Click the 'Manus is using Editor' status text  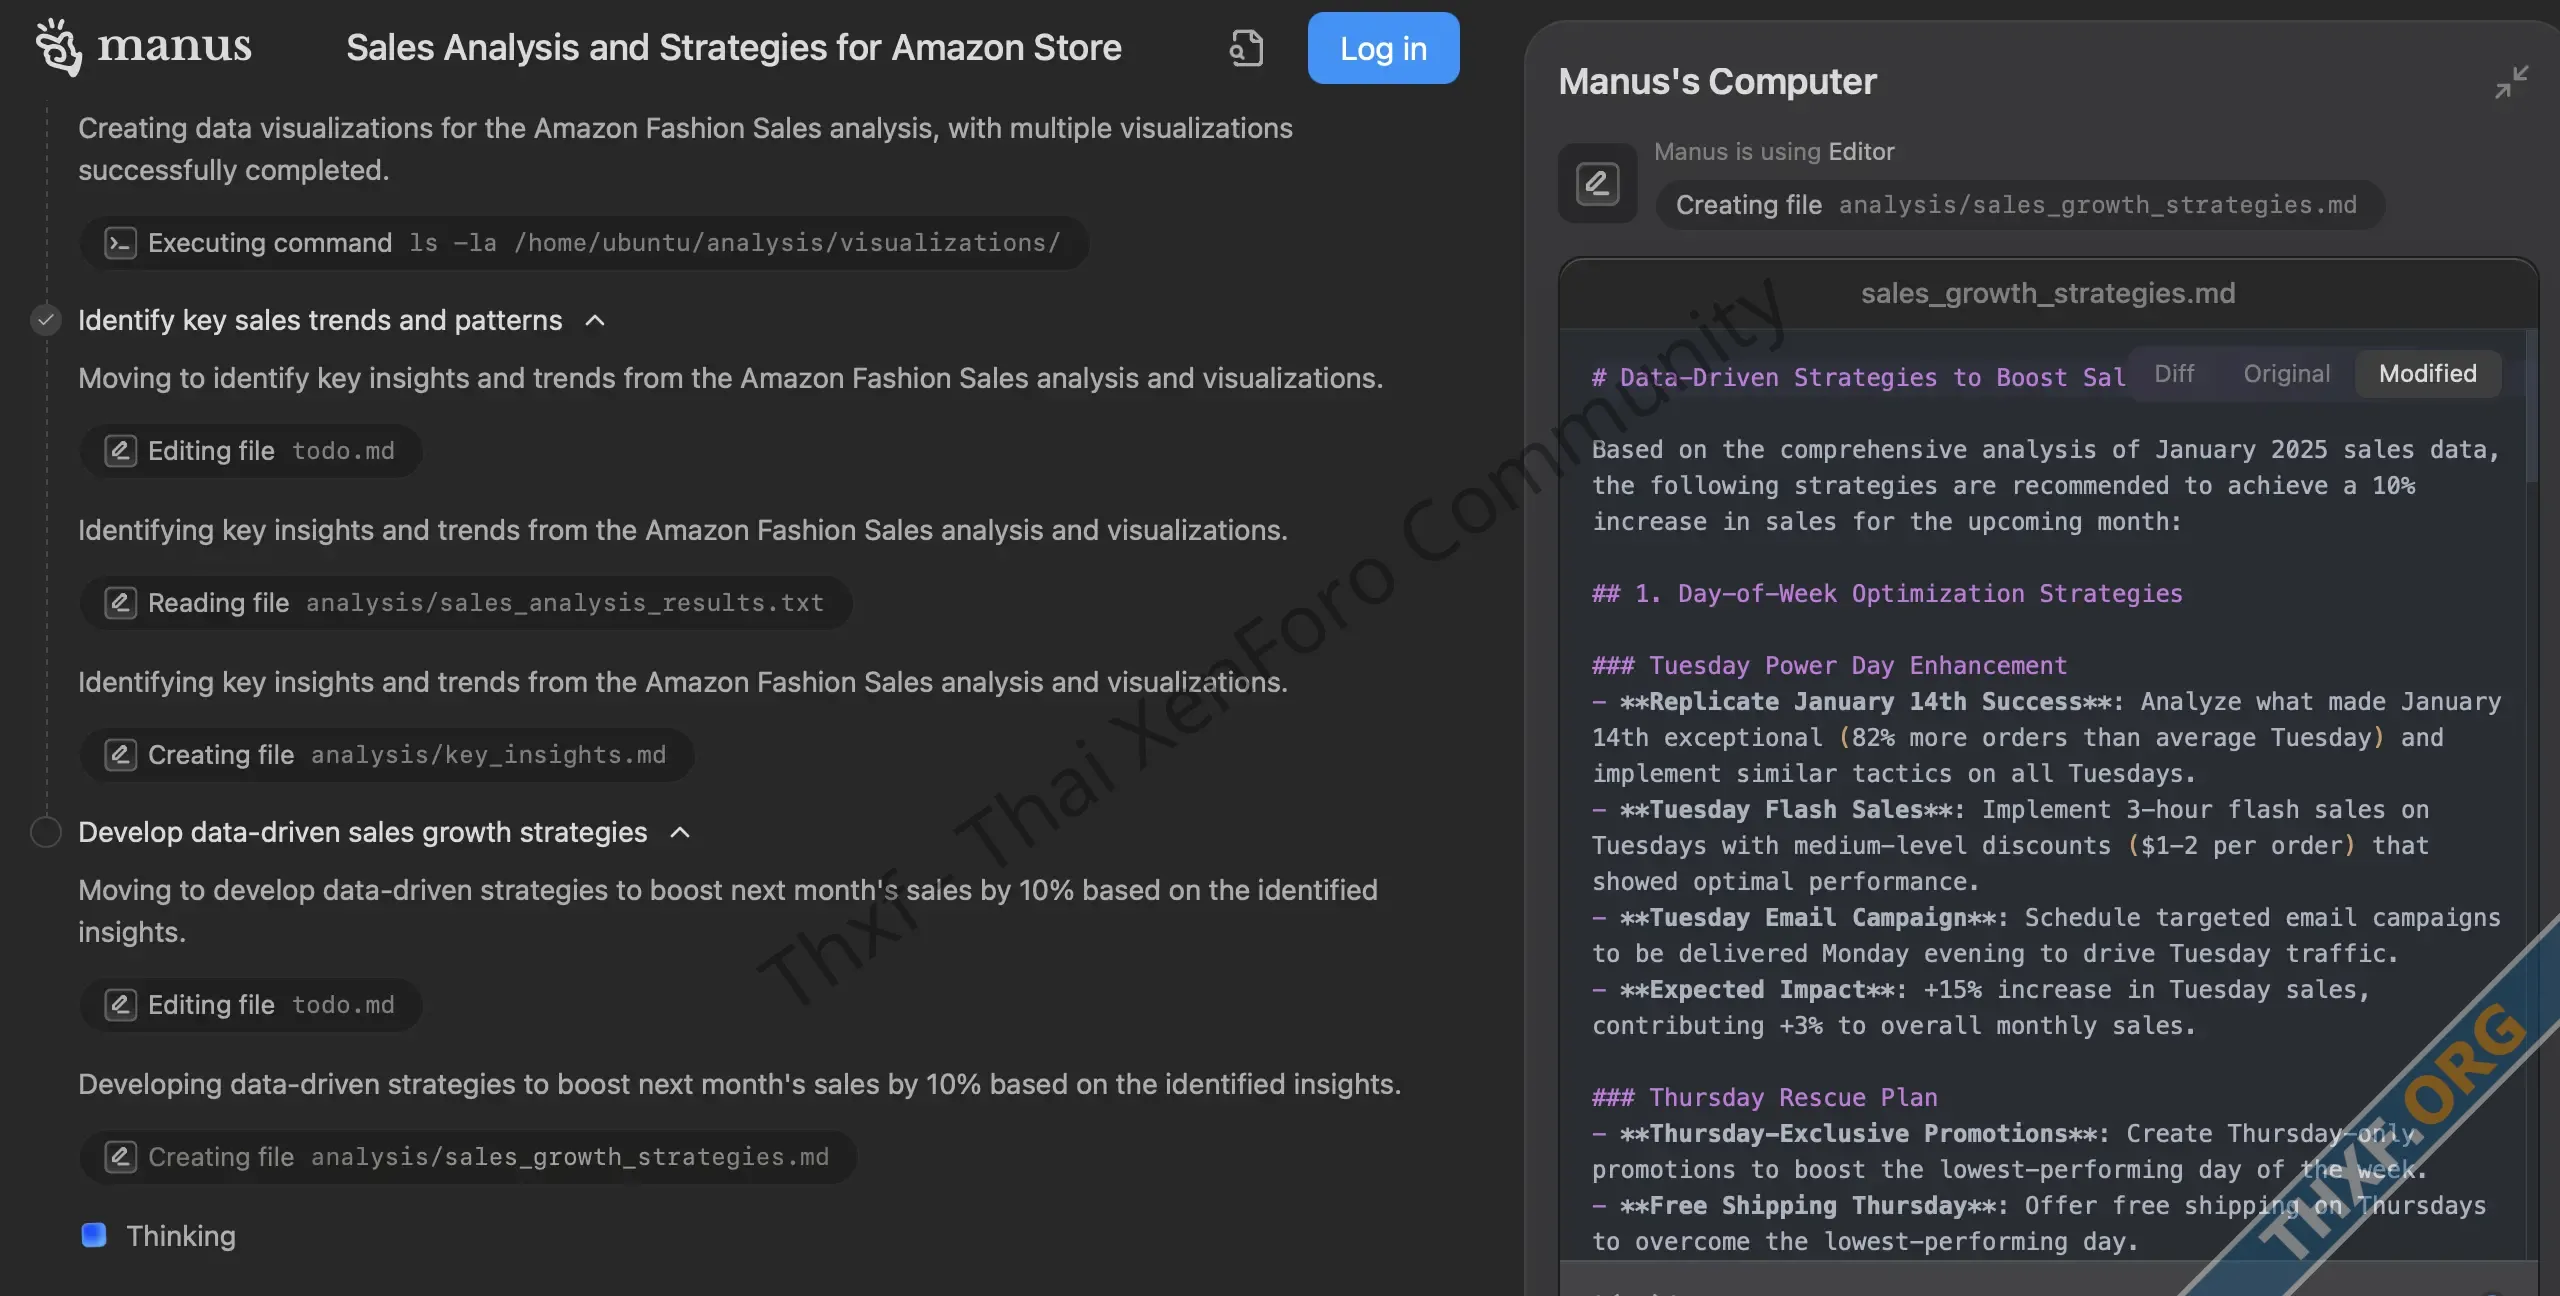(x=1774, y=152)
